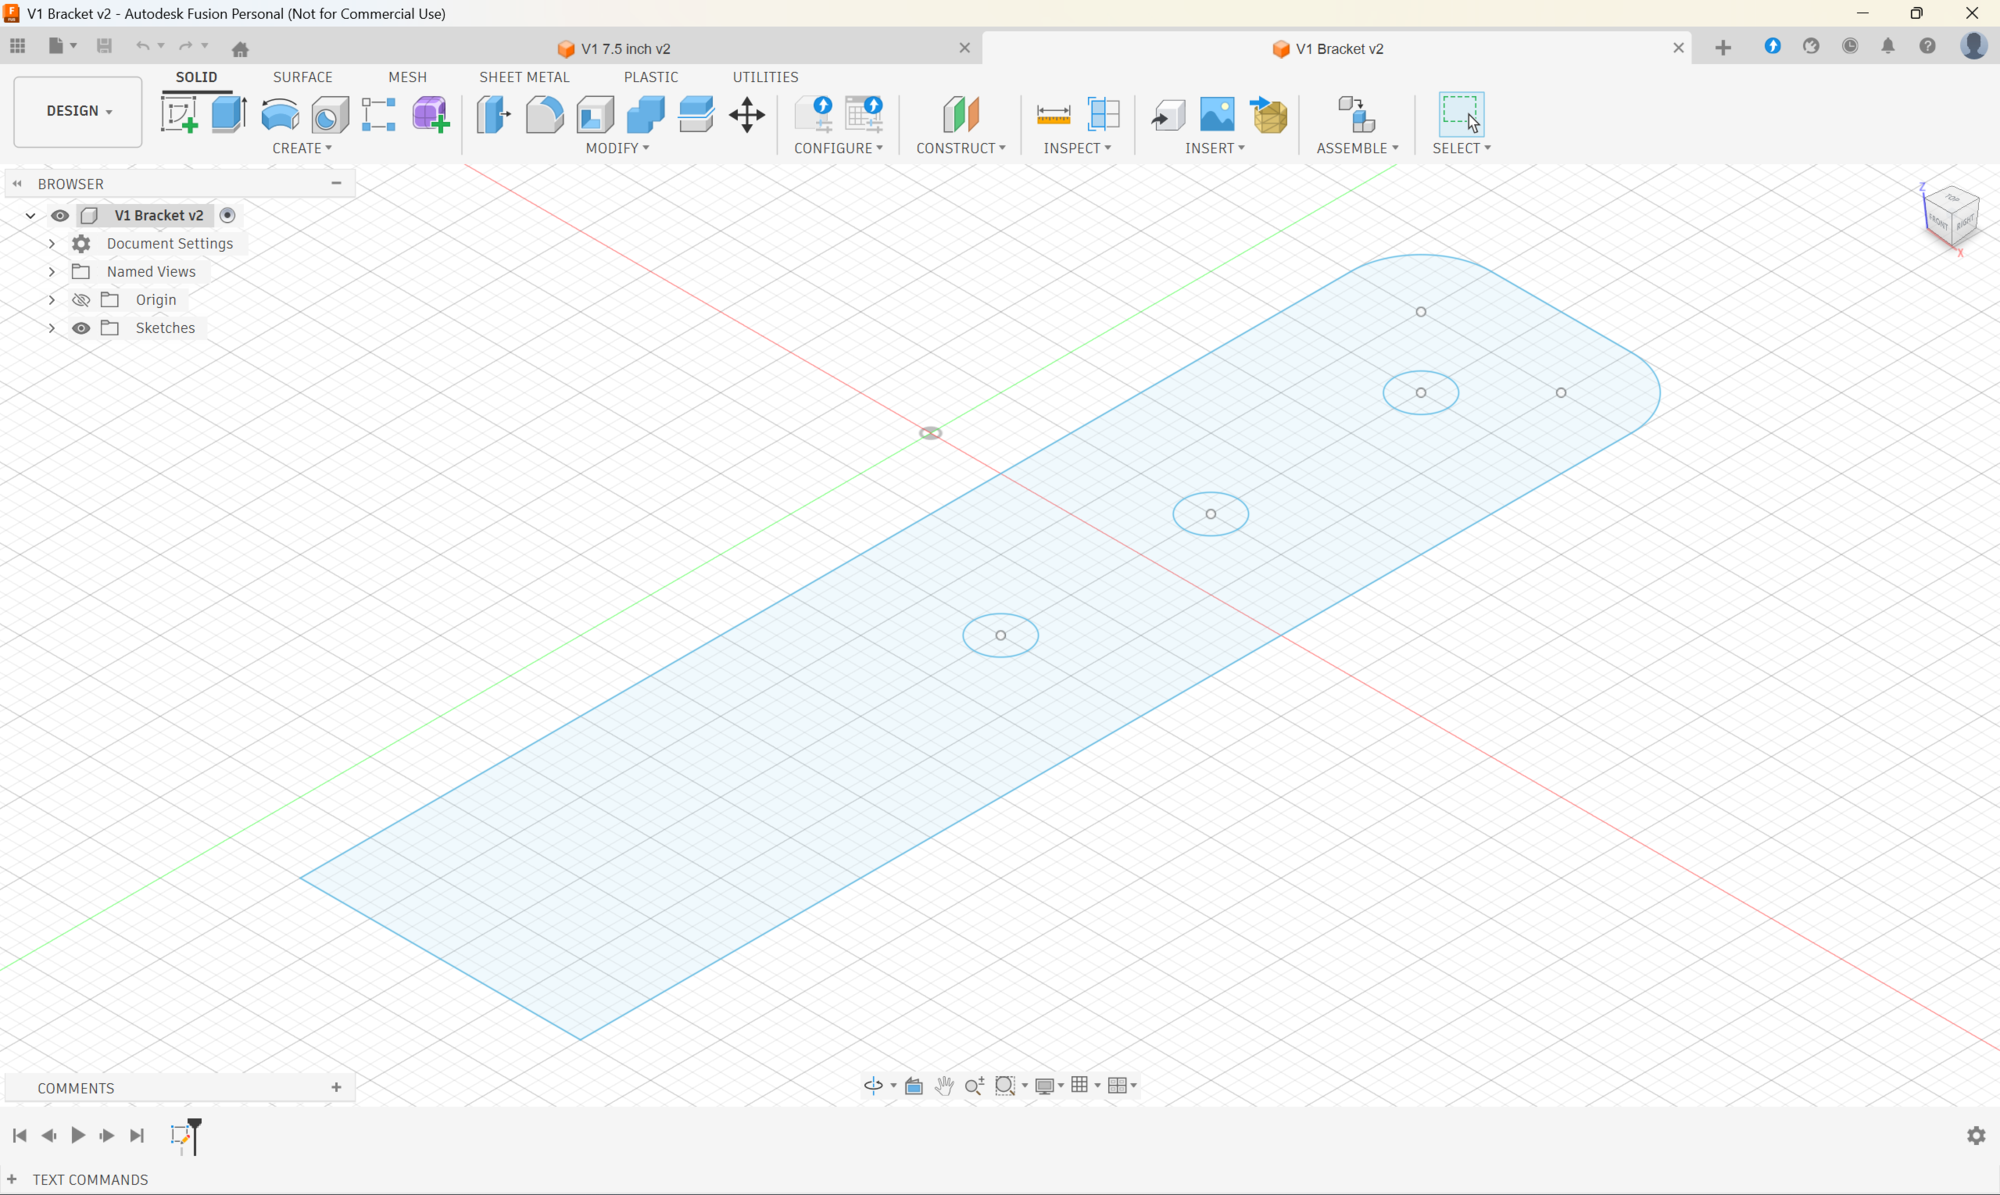The width and height of the screenshot is (2000, 1195).
Task: Open Insert Canvas image icon
Action: pyautogui.click(x=1217, y=114)
